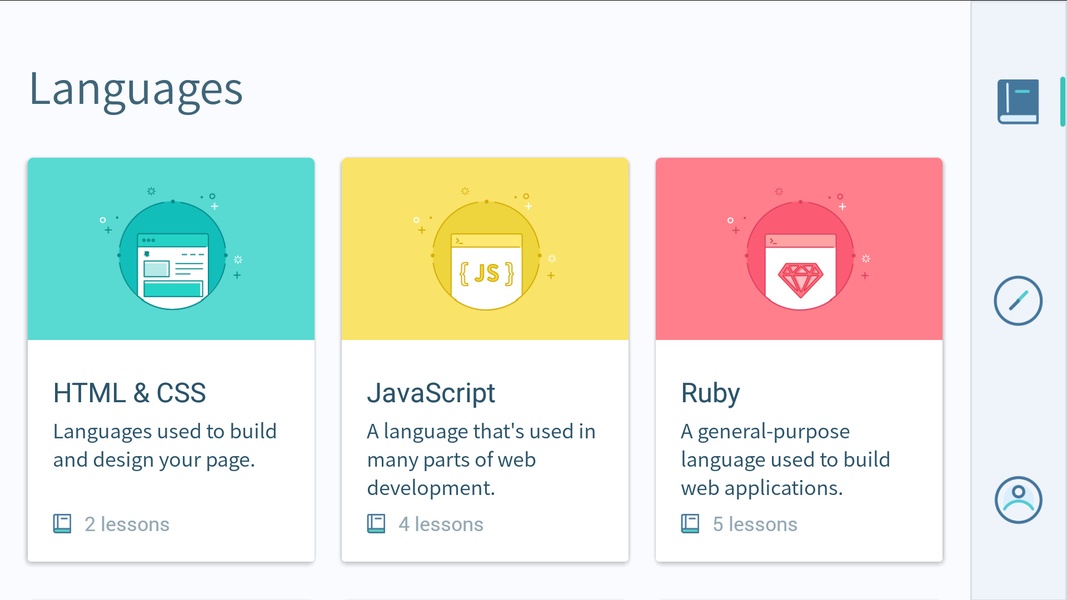This screenshot has width=1067, height=600.
Task: Click the book icon beside 5 lessons
Action: [690, 524]
